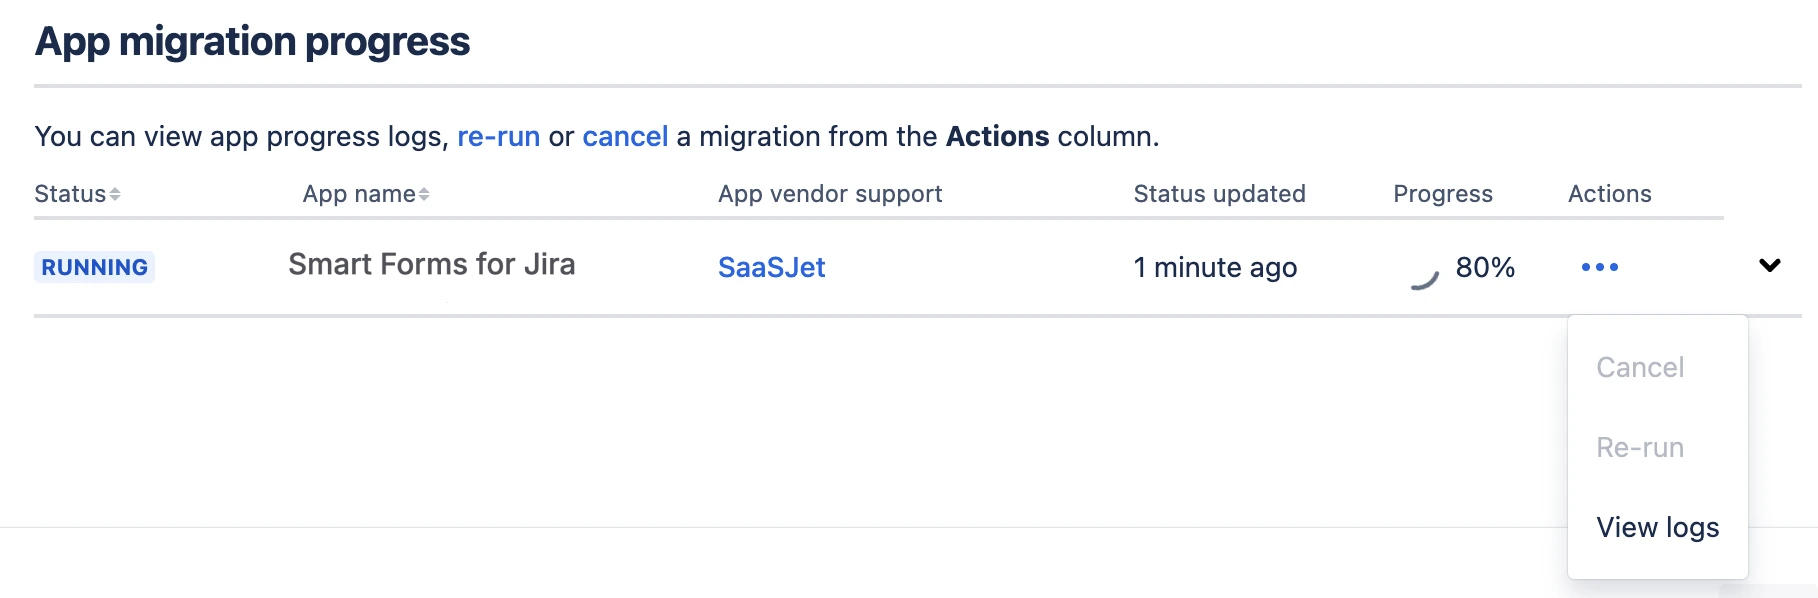
Task: Choose the Cancel menu entry
Action: coord(1640,367)
